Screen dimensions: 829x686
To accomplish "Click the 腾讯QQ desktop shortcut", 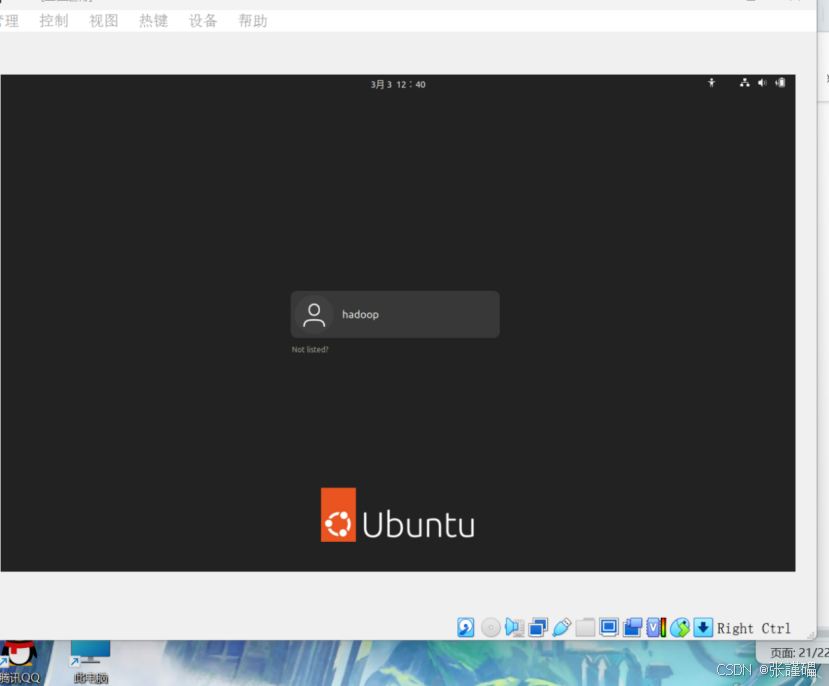I will click(20, 663).
